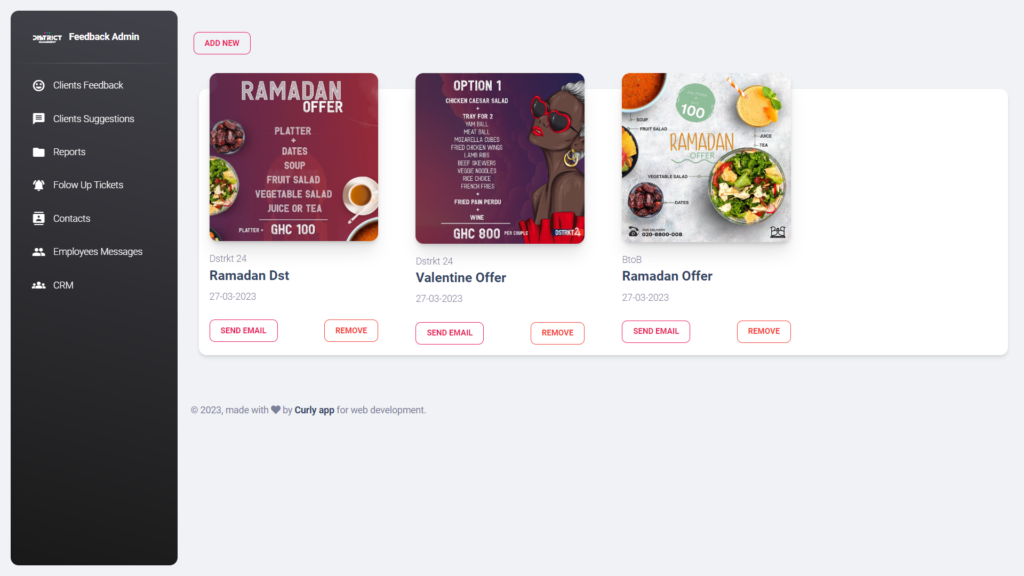Click the Contacts address book icon
The height and width of the screenshot is (576, 1024).
coord(39,218)
